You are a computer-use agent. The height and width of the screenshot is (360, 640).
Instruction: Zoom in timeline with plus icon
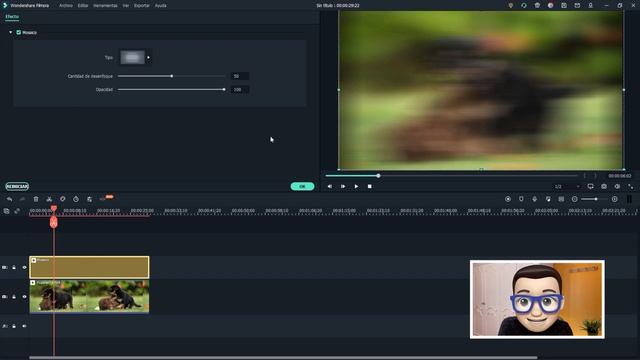coord(615,199)
